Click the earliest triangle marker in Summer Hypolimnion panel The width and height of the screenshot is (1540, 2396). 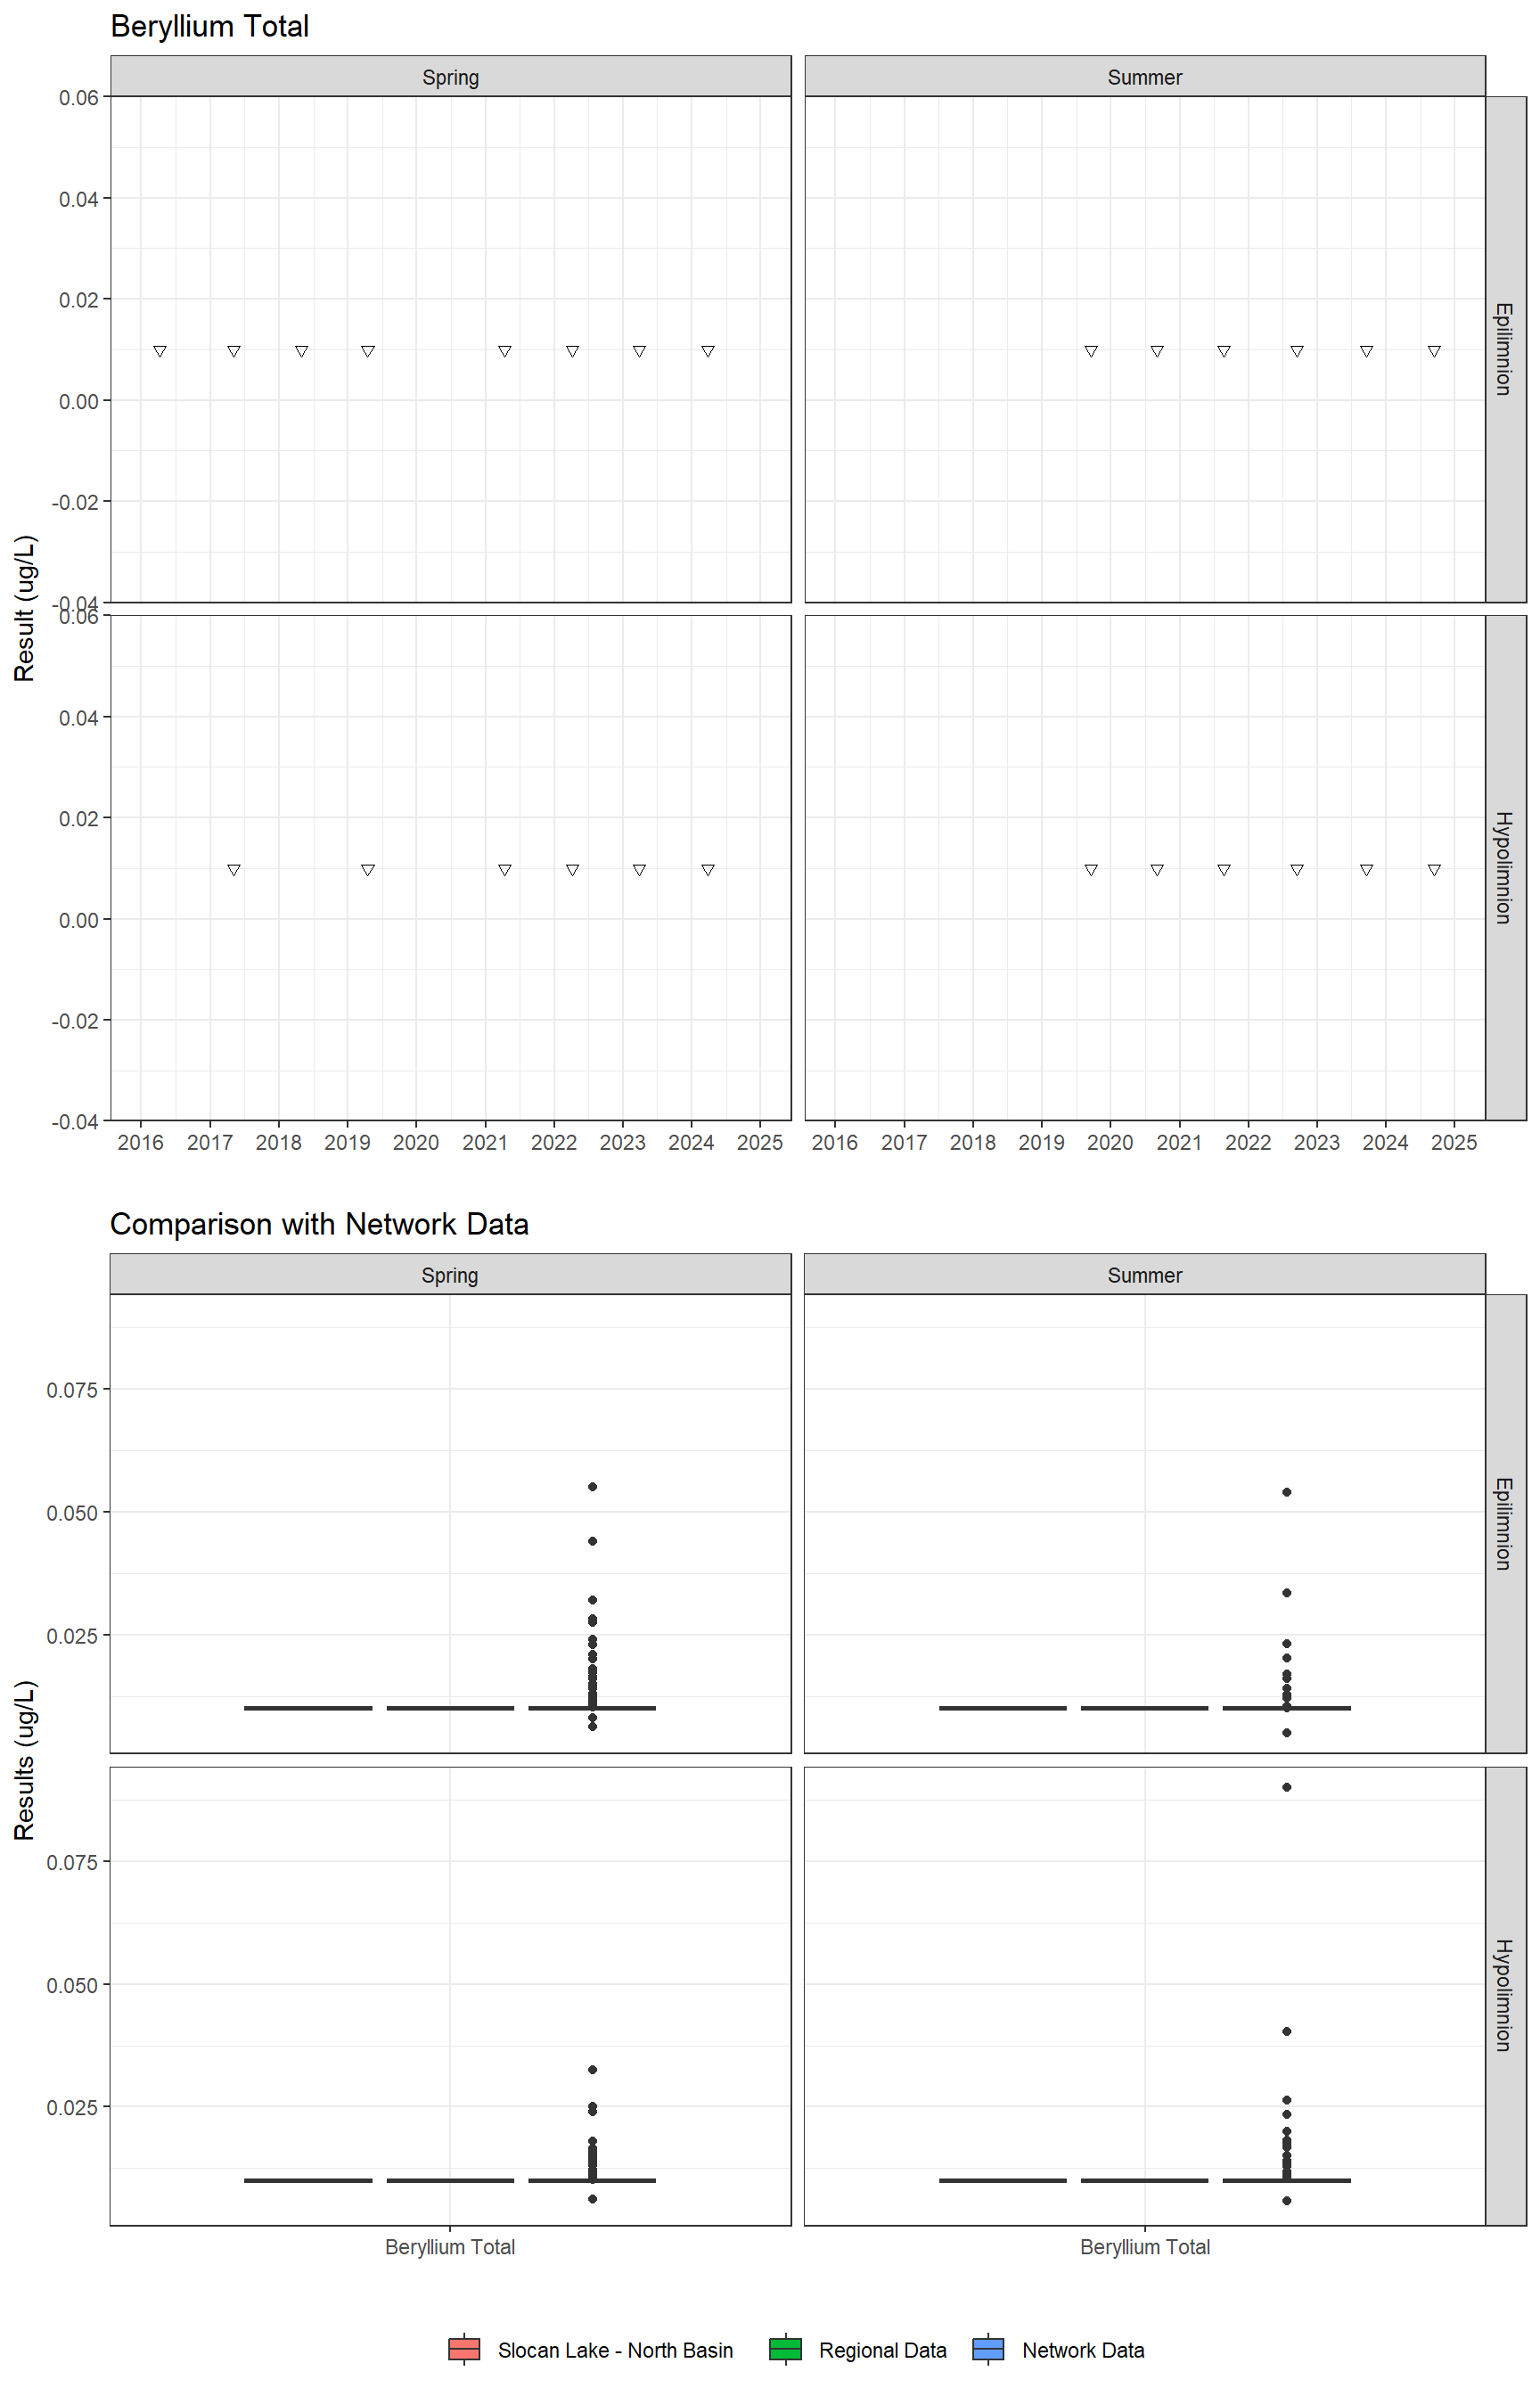click(x=1091, y=870)
